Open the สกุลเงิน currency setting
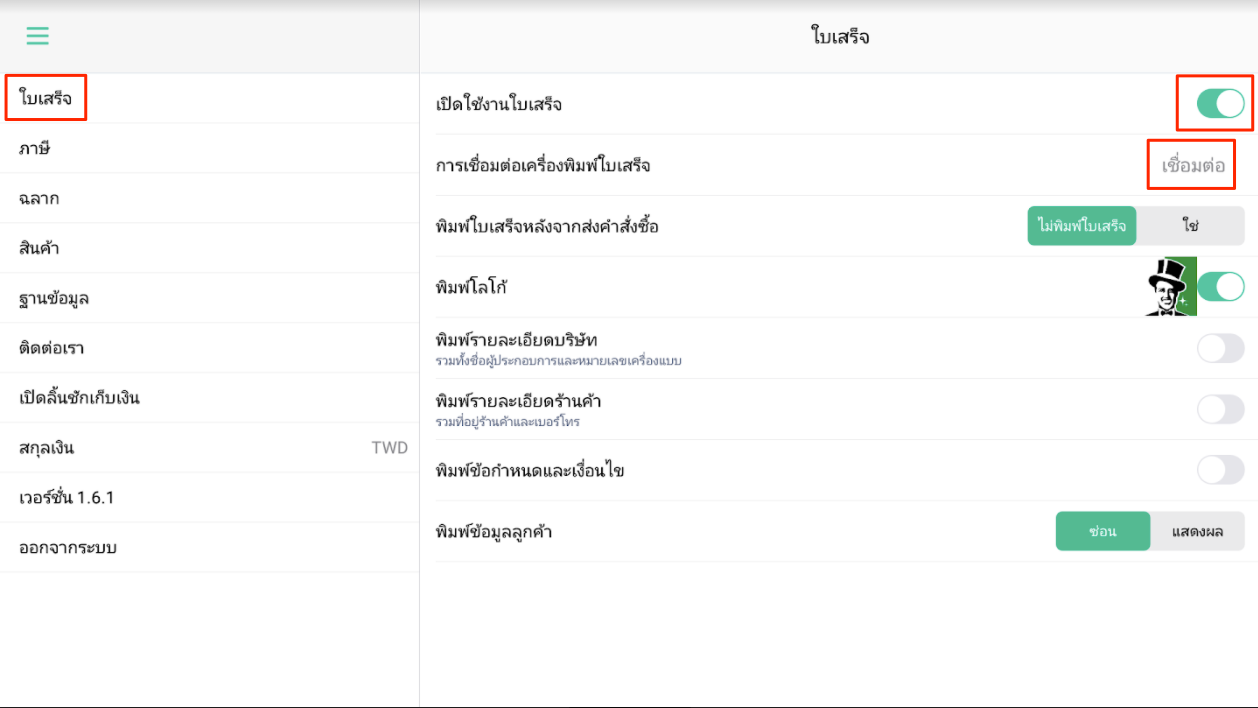This screenshot has width=1258, height=708. (209, 448)
